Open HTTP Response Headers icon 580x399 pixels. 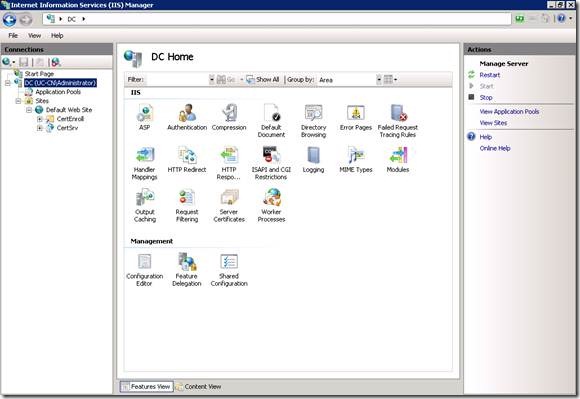[x=229, y=163]
